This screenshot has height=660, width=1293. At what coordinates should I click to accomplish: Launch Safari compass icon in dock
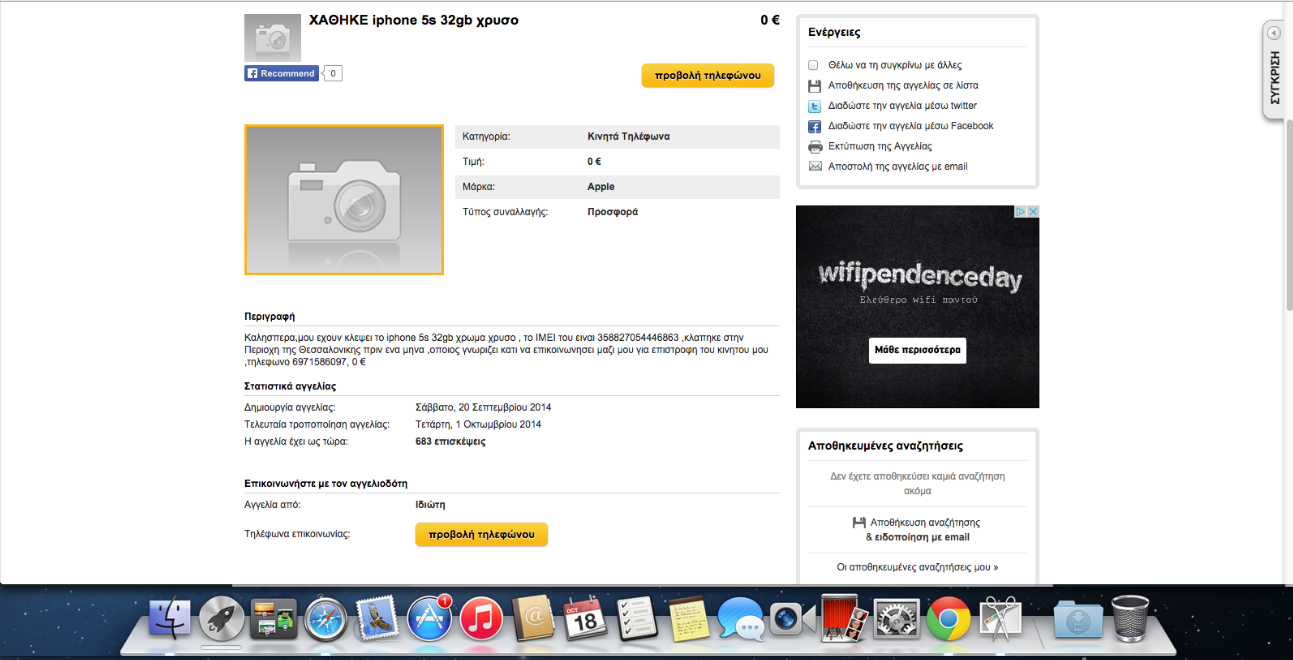[326, 618]
